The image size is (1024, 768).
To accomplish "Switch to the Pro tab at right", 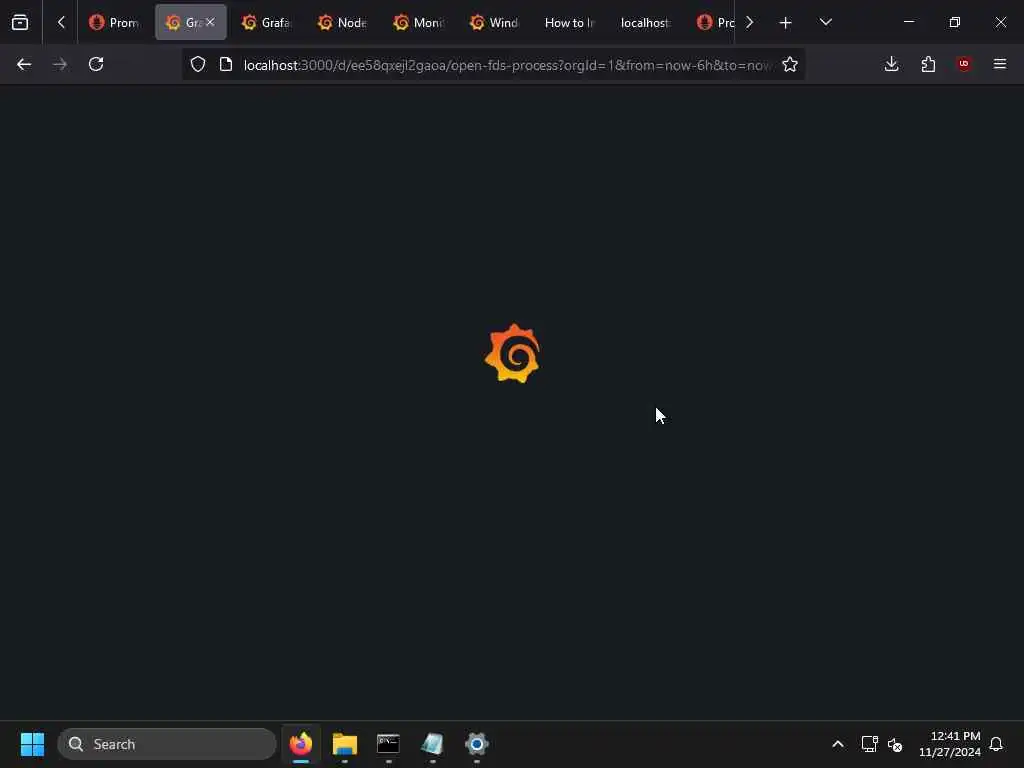I will pos(716,22).
